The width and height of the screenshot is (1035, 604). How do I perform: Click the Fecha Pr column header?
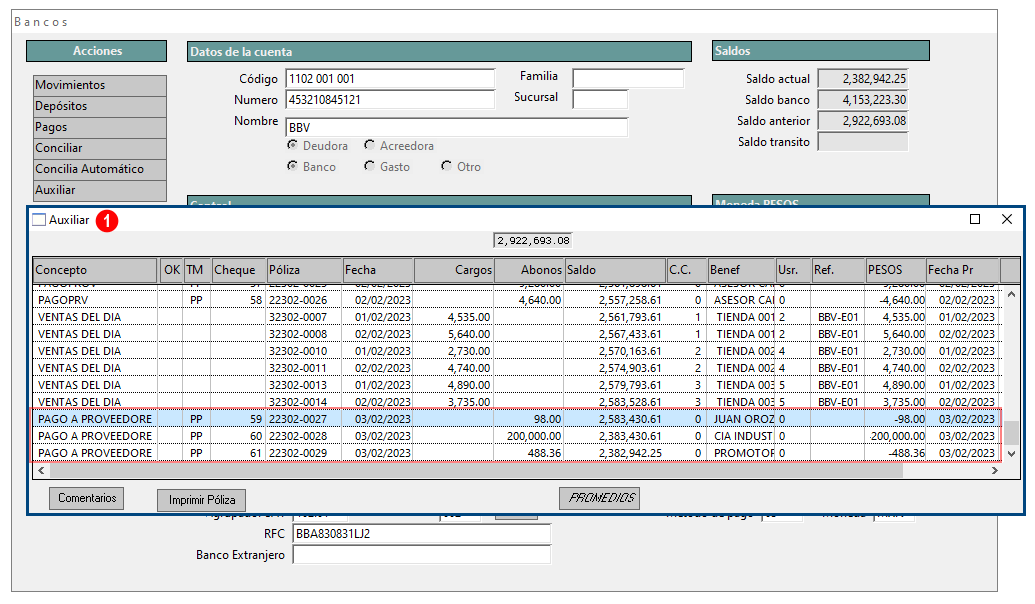(x=963, y=270)
